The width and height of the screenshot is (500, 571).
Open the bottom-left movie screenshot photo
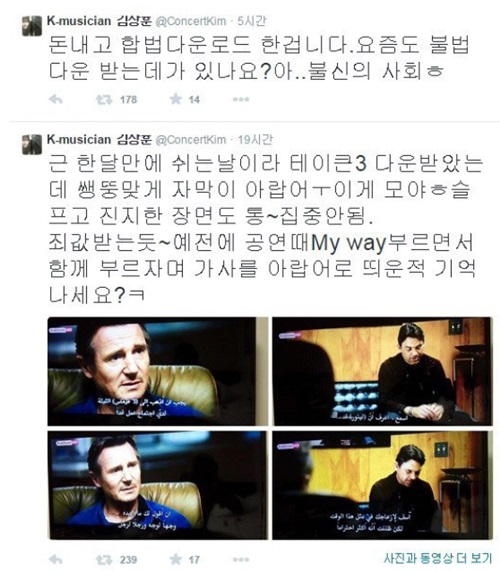[x=158, y=485]
